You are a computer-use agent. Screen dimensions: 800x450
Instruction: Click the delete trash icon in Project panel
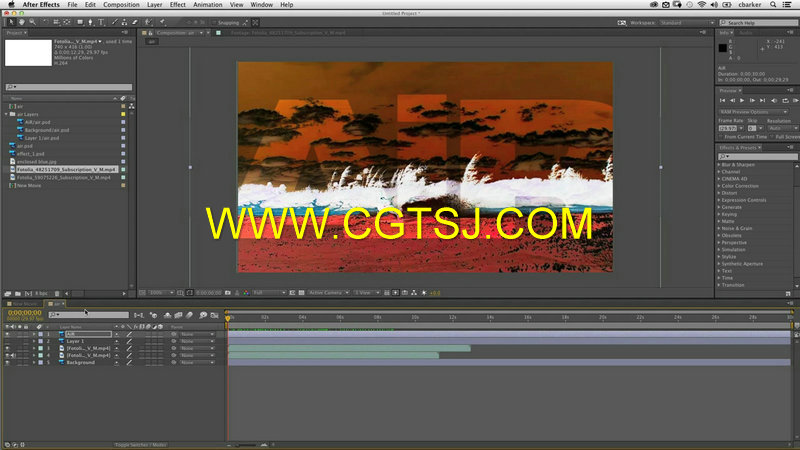click(x=57, y=293)
